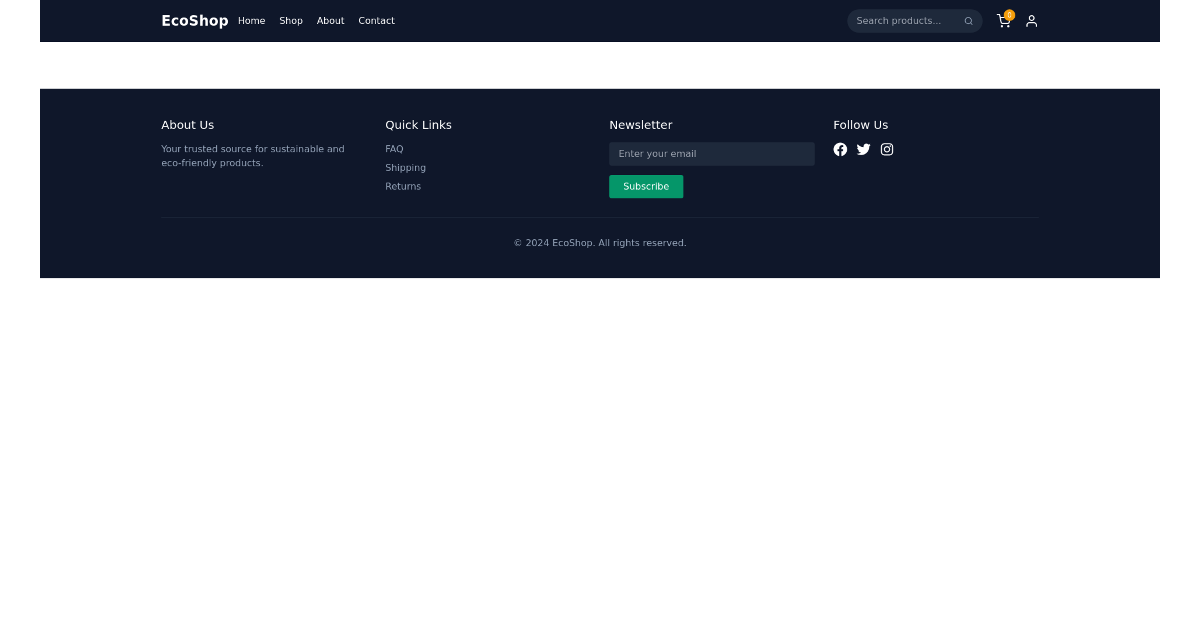
Task: Navigate to the About page
Action: 330,20
